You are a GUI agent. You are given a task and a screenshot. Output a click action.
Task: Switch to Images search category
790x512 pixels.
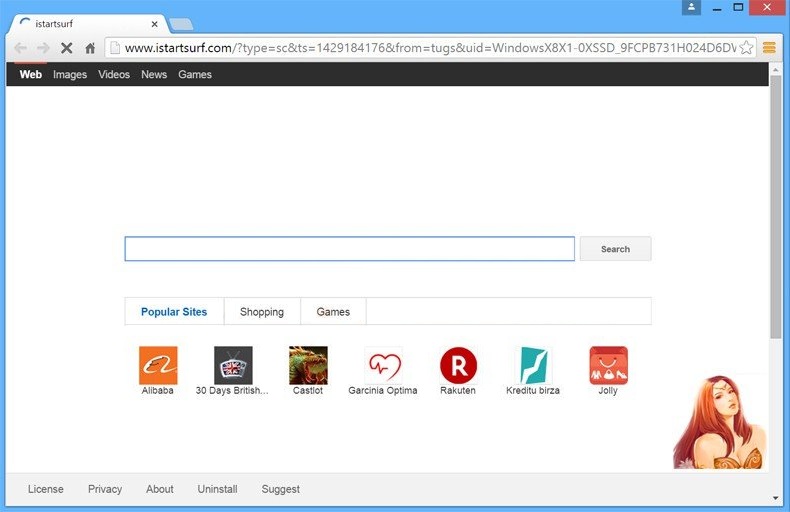(x=70, y=75)
